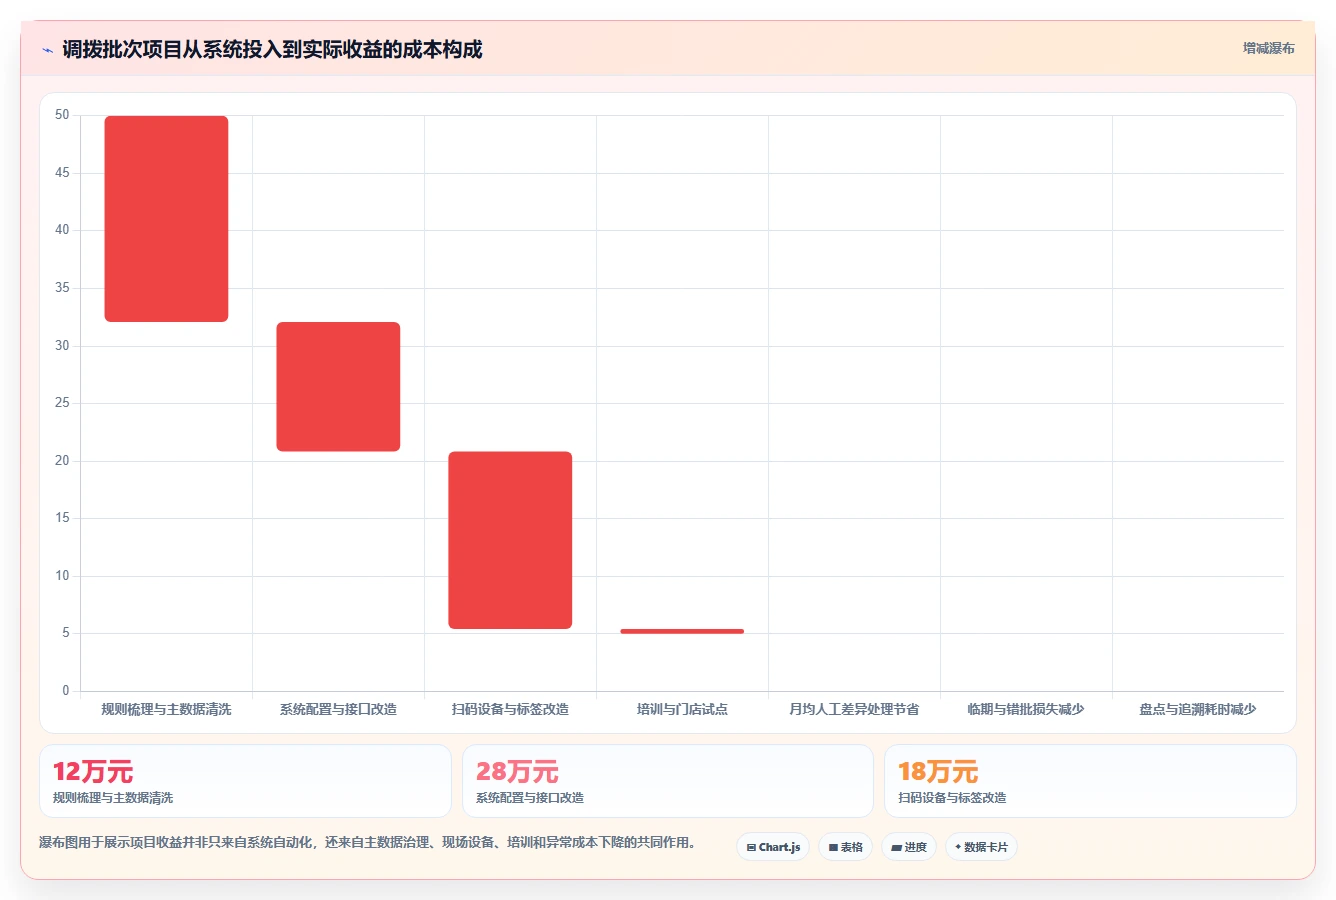Click the 系统配置与接口改造 waterfall bar
This screenshot has width=1336, height=900.
coord(338,387)
